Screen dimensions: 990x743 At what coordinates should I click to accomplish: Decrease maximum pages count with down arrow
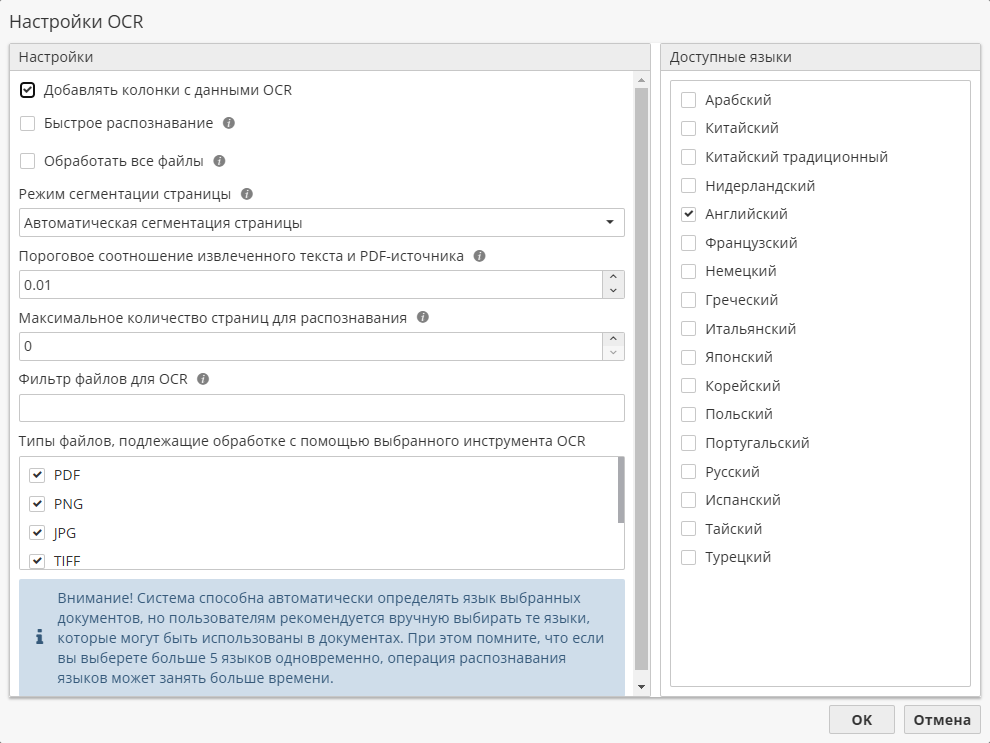point(613,353)
